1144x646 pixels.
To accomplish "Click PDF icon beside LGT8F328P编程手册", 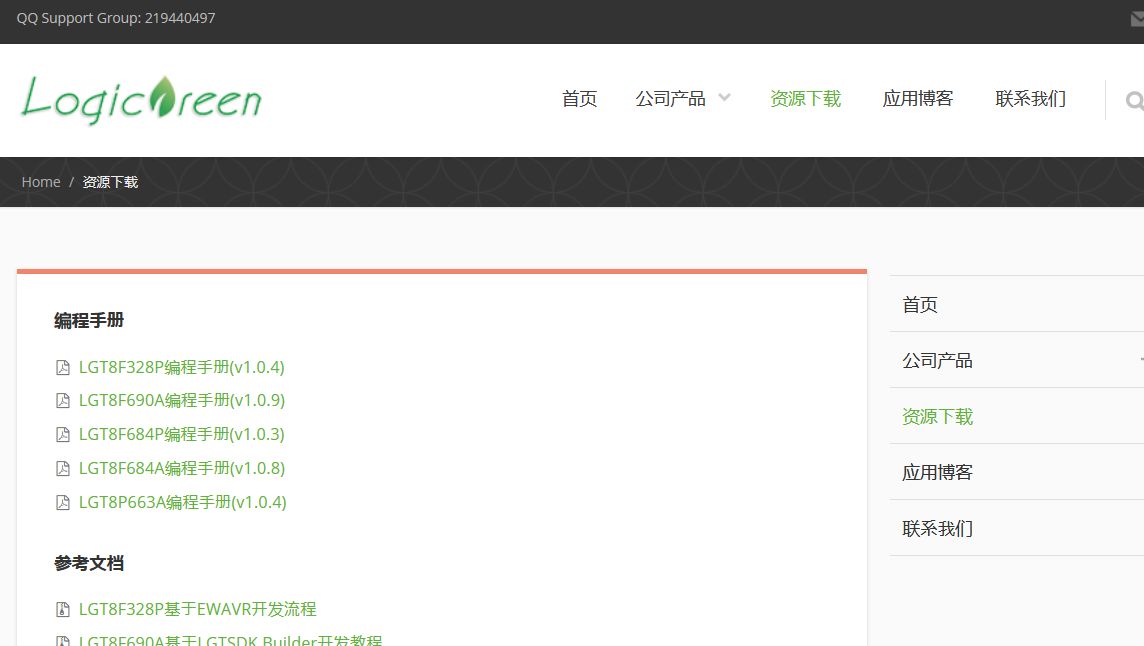I will tap(63, 367).
